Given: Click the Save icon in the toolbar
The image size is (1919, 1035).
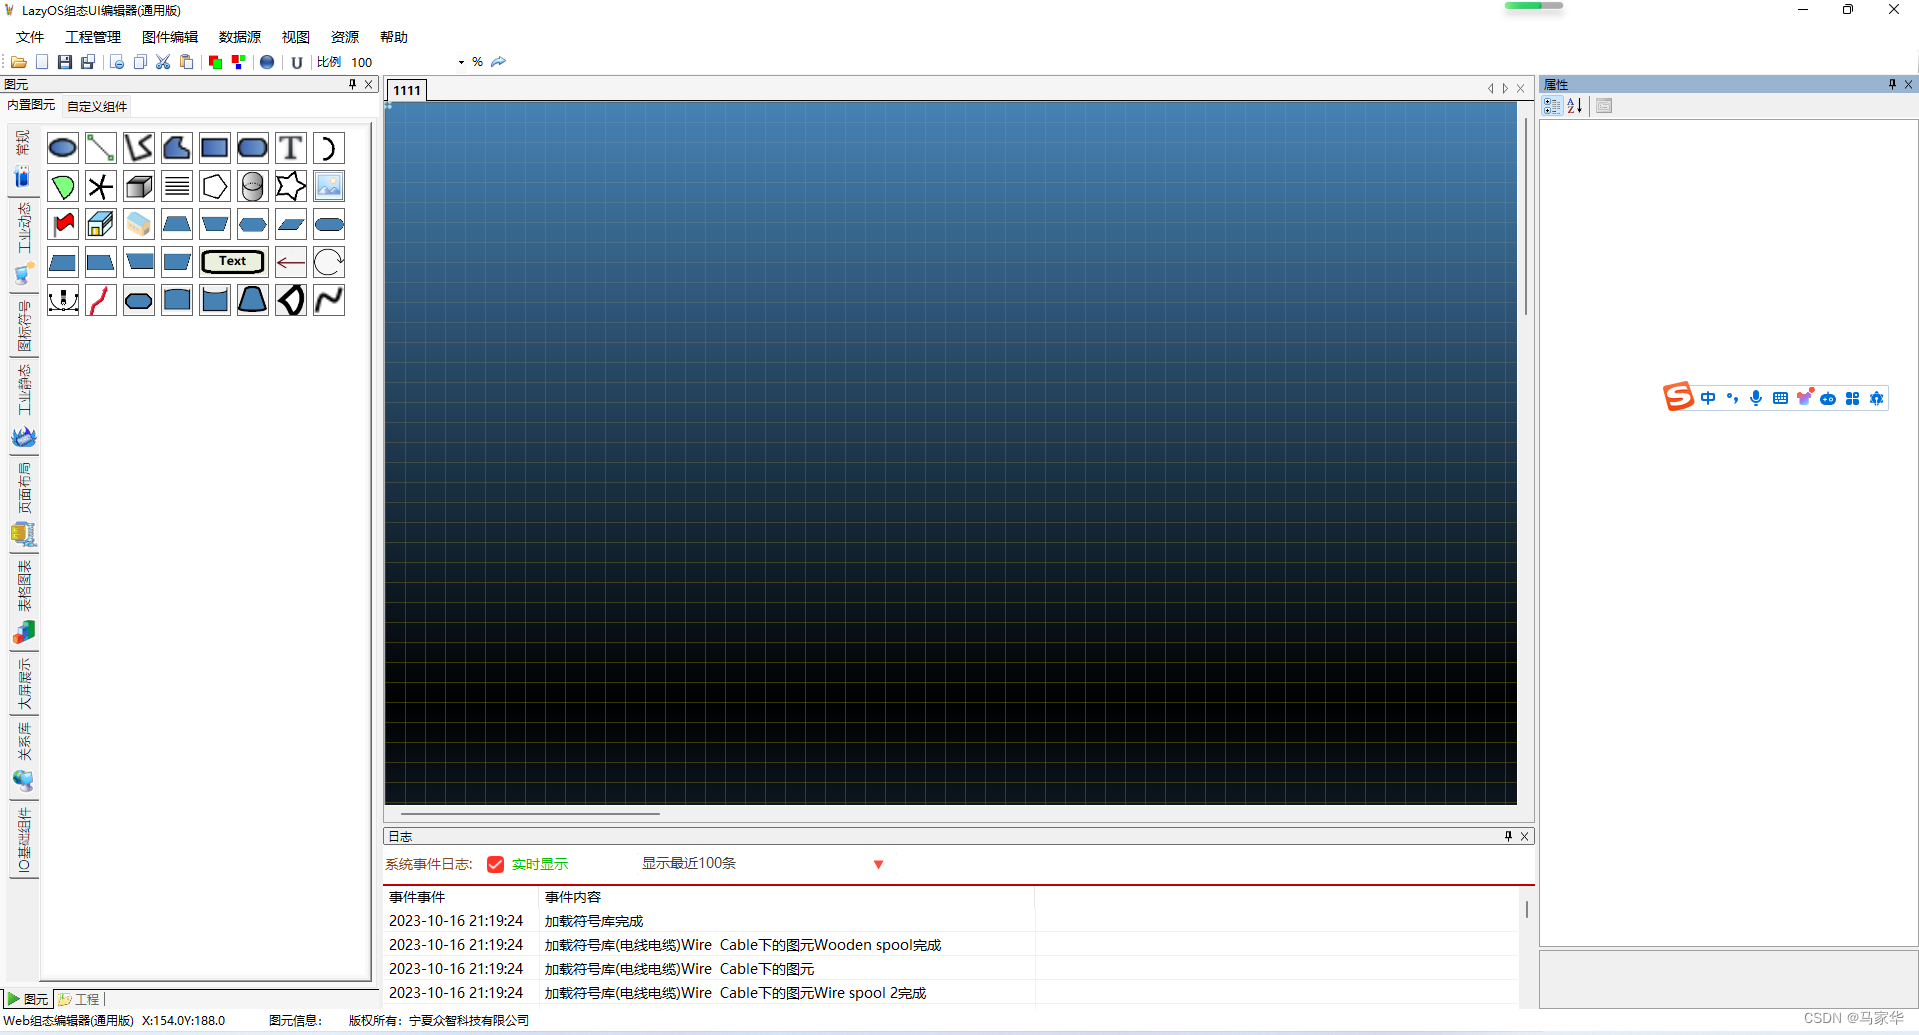Looking at the screenshot, I should (64, 61).
